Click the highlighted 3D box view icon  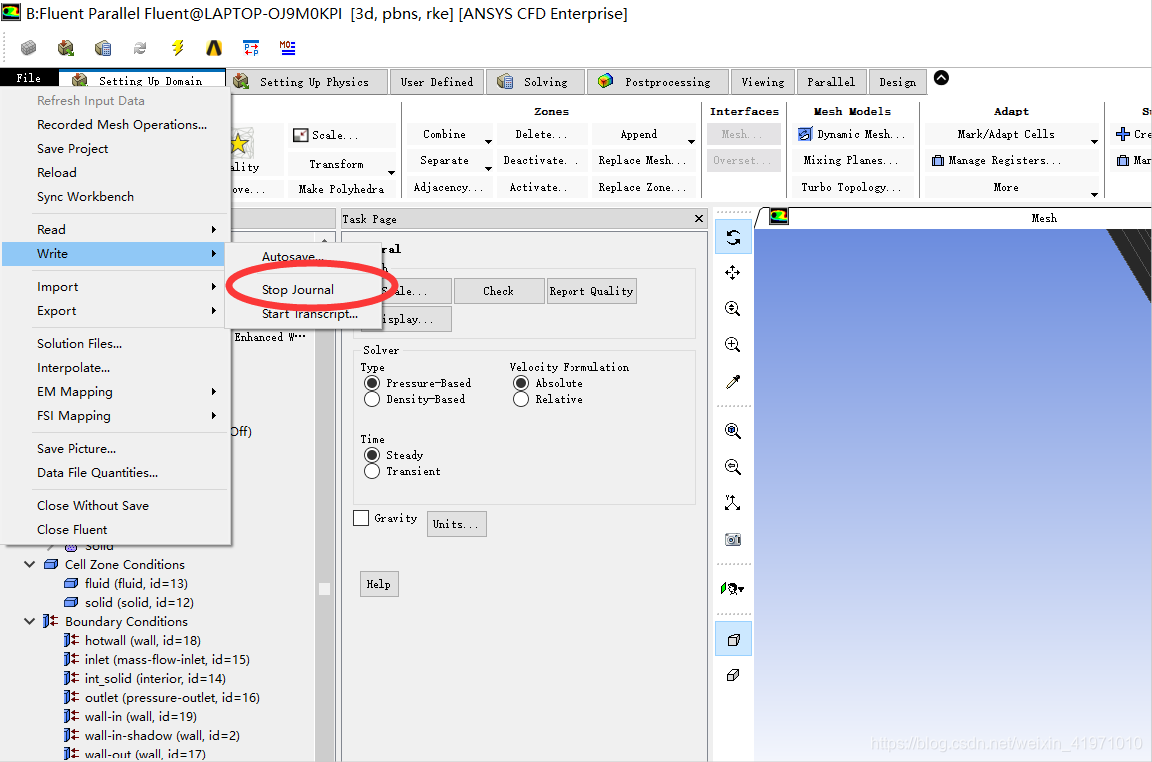coord(733,639)
